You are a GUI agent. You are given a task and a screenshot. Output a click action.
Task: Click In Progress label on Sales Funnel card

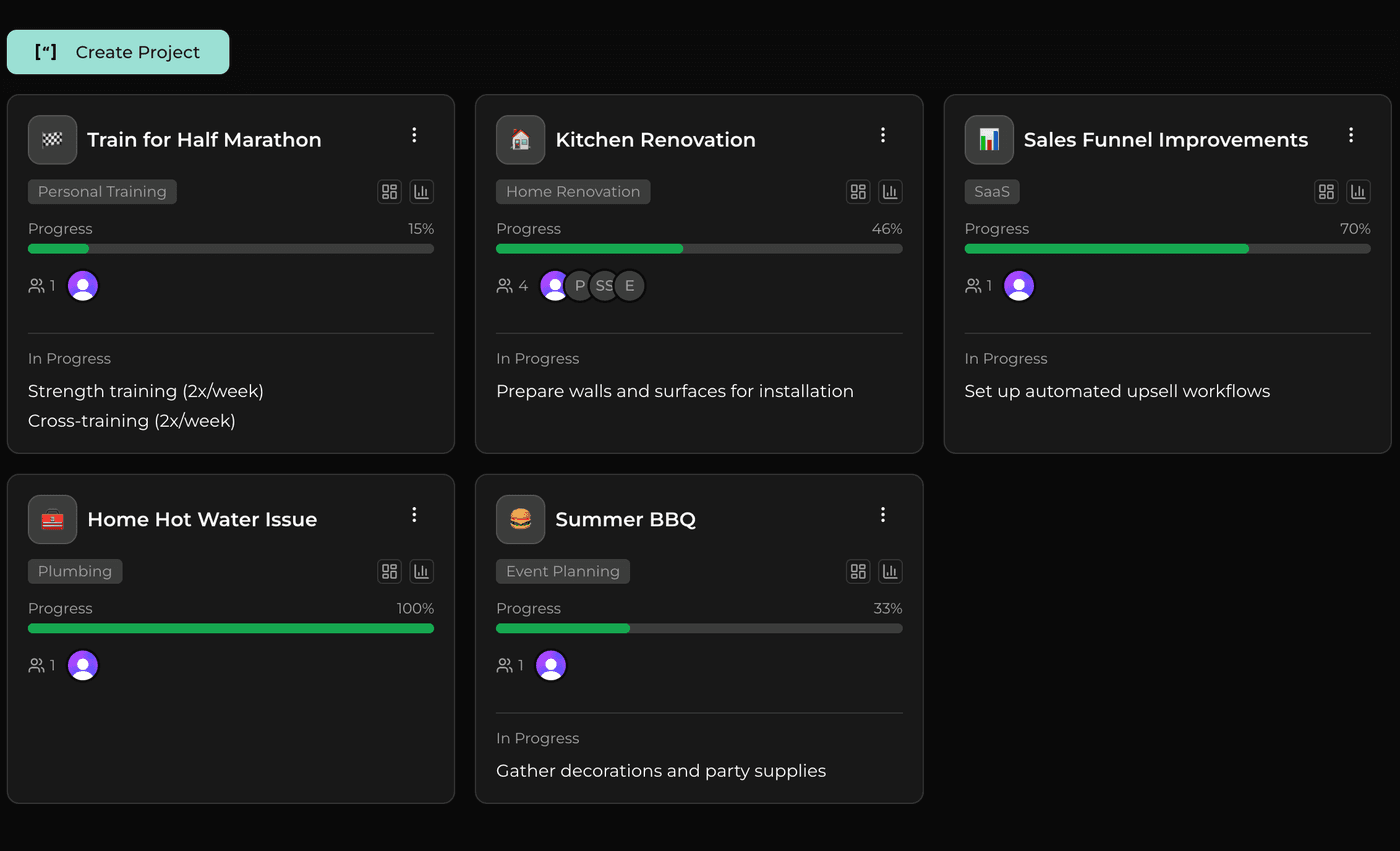(x=1006, y=359)
